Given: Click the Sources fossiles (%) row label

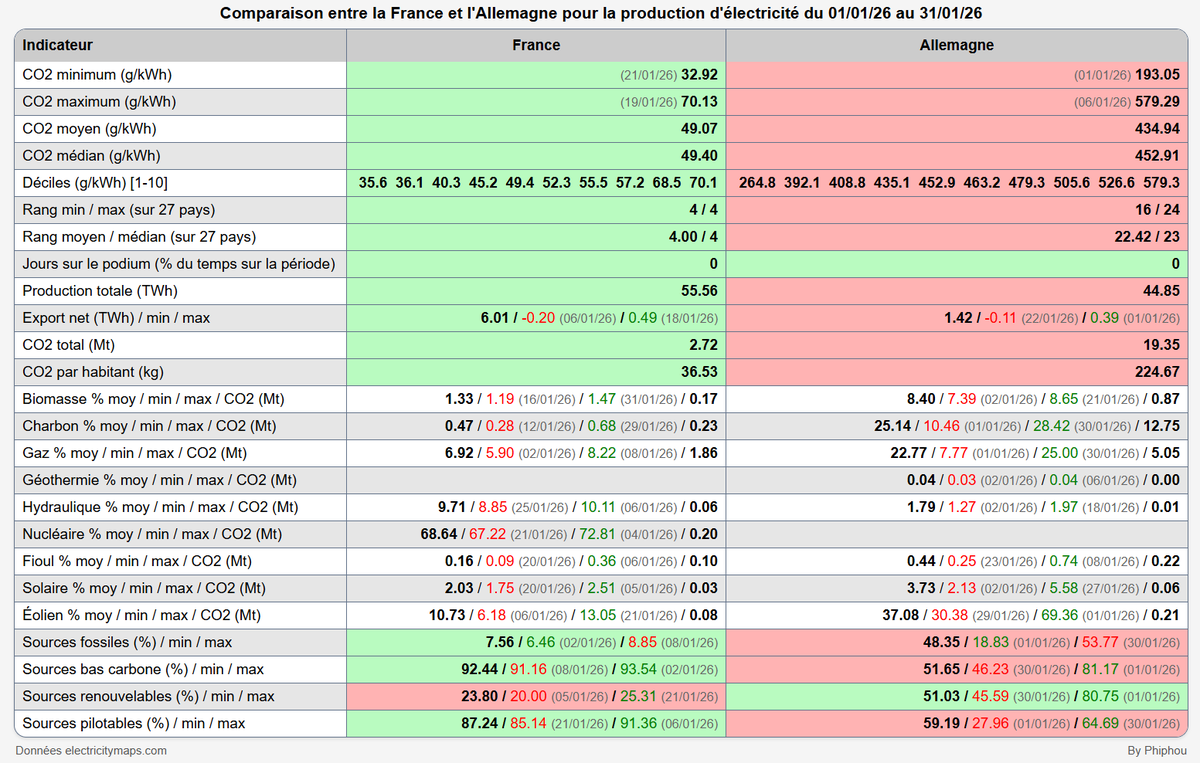Looking at the screenshot, I should pos(127,641).
